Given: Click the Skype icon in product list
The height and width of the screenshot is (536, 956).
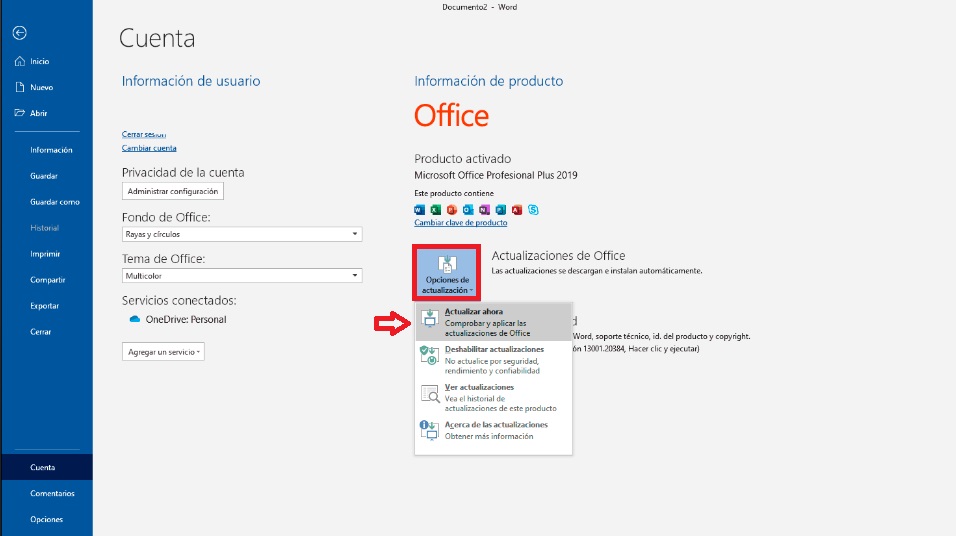Looking at the screenshot, I should coord(534,210).
